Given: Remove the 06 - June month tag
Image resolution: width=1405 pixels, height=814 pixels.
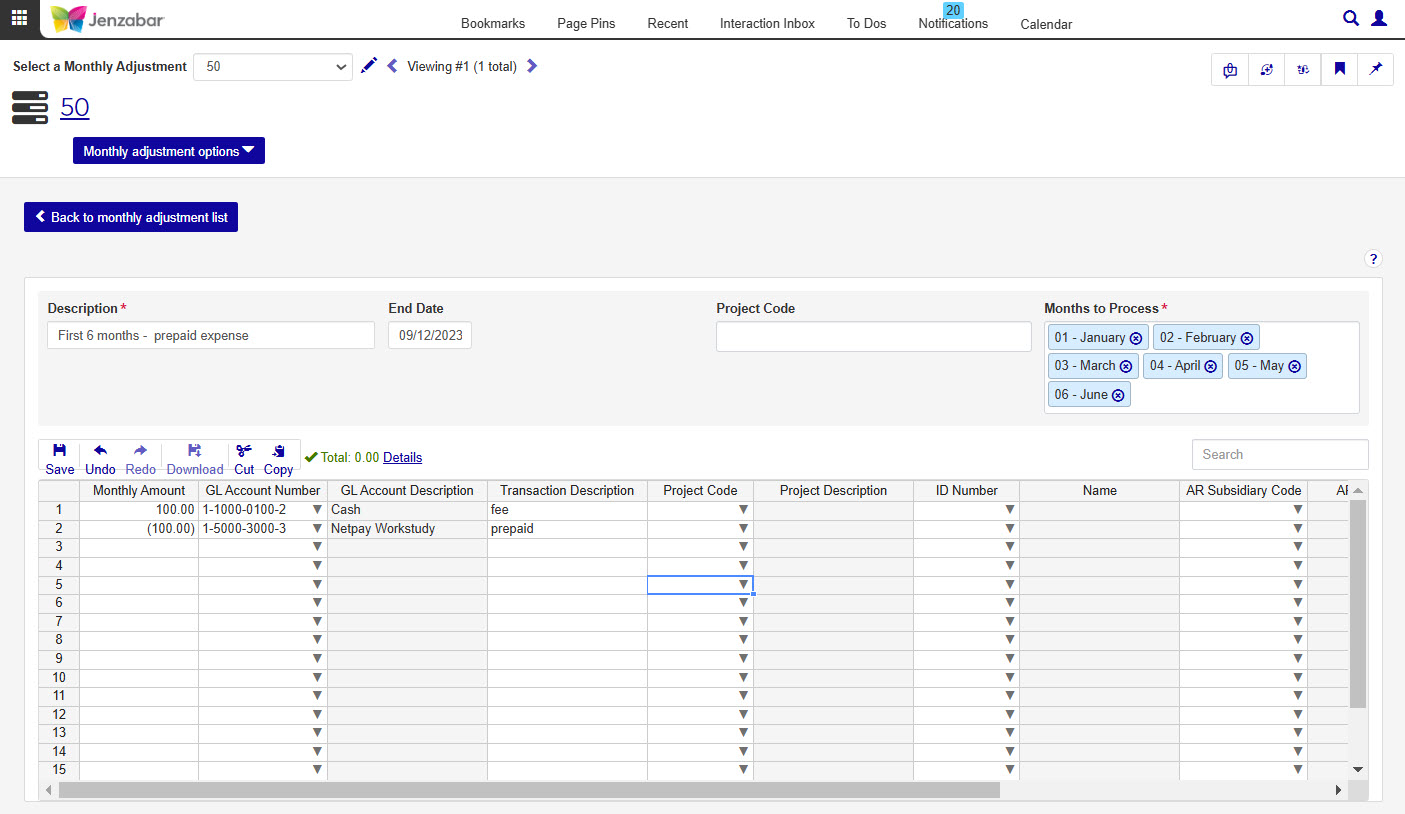Looking at the screenshot, I should coord(1118,395).
